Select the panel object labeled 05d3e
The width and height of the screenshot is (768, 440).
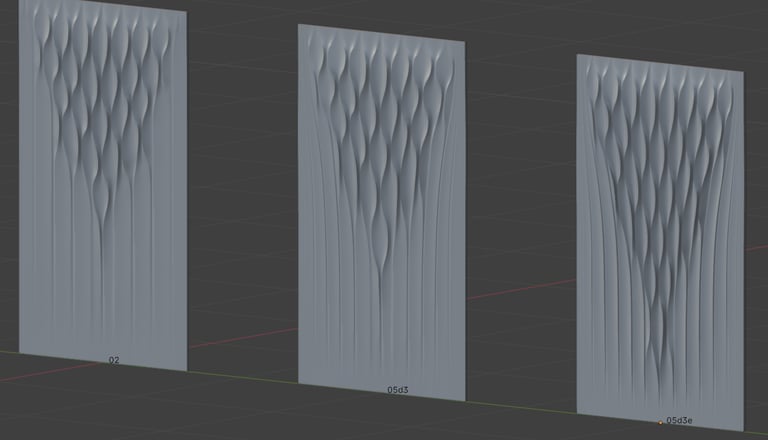(x=660, y=243)
